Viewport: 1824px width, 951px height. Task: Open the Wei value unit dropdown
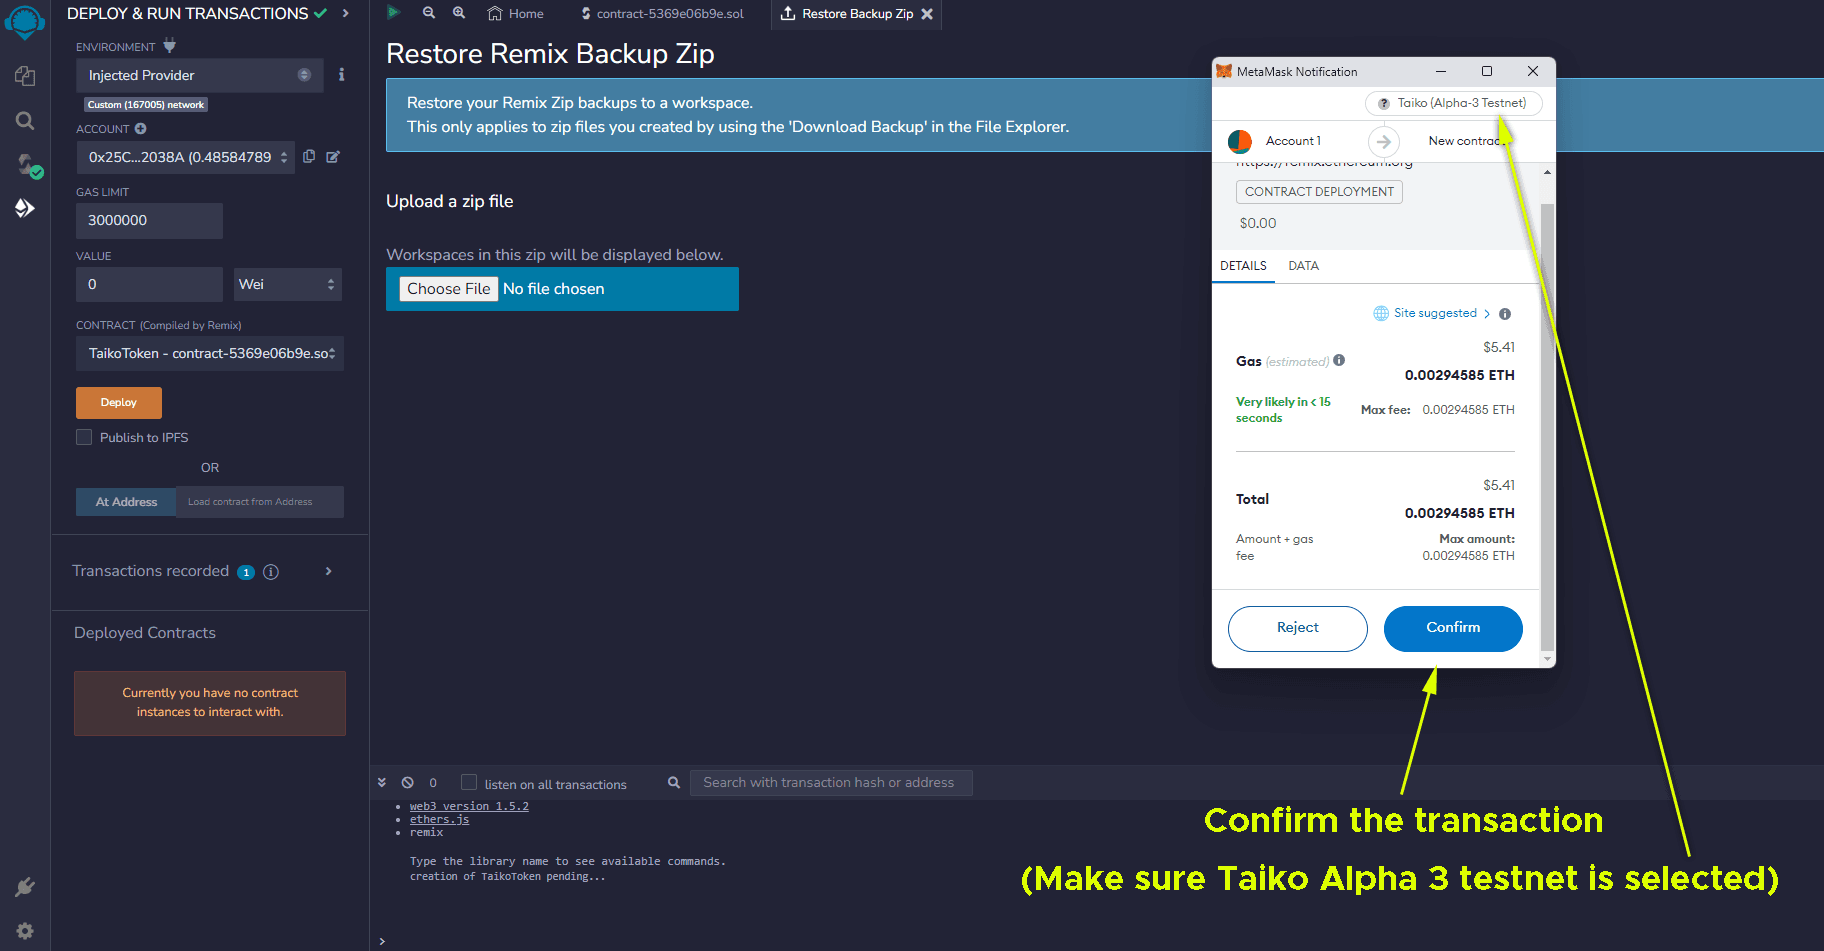click(x=288, y=284)
